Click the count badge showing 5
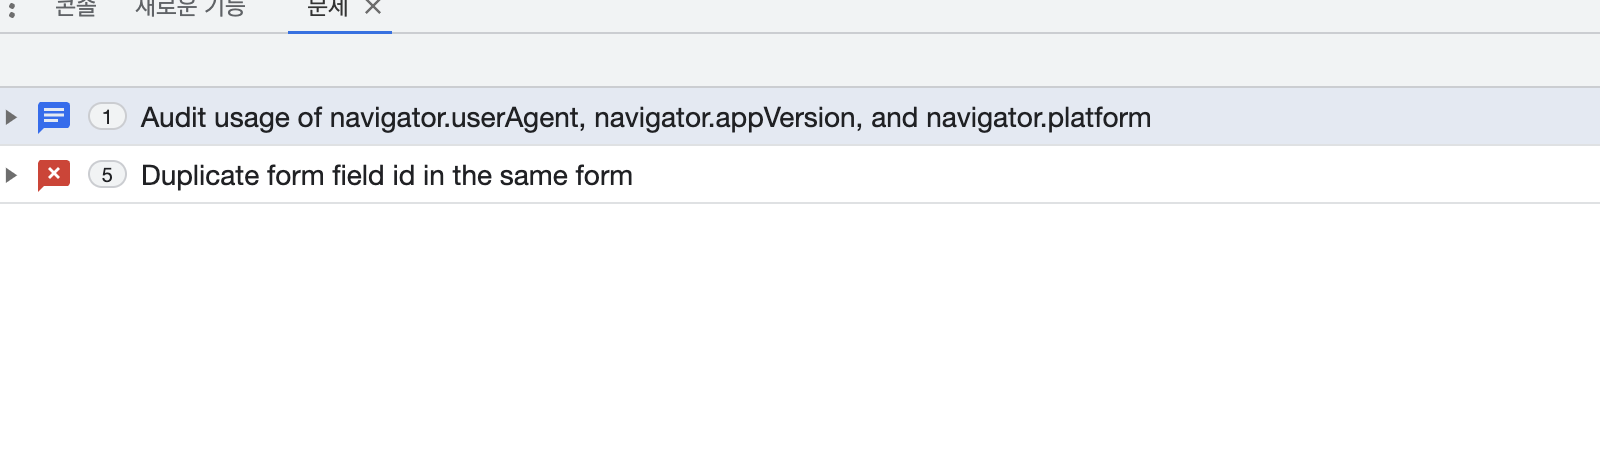The width and height of the screenshot is (1600, 474). 107,175
